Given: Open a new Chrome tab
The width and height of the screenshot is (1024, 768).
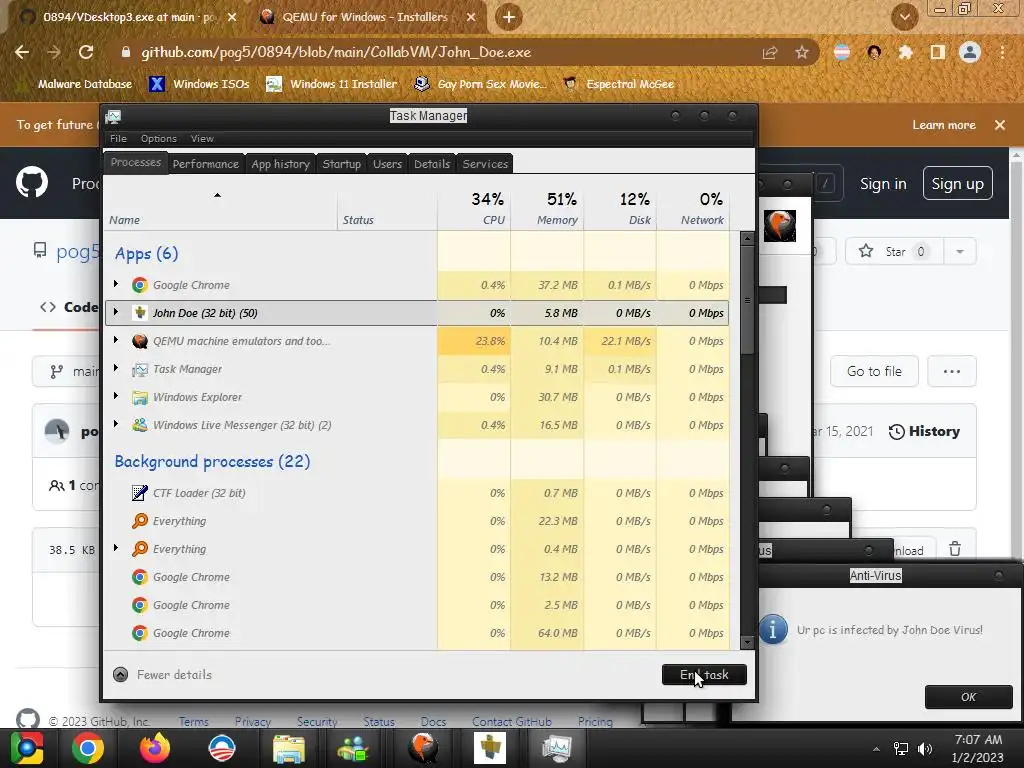Looking at the screenshot, I should click(x=509, y=17).
